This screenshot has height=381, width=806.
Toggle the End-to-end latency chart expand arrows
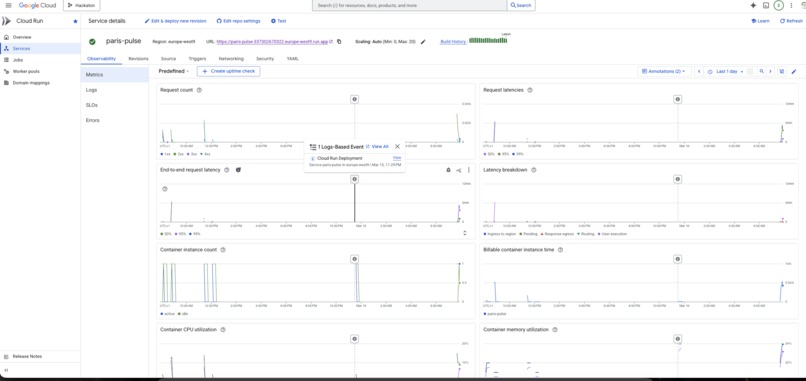click(x=465, y=233)
